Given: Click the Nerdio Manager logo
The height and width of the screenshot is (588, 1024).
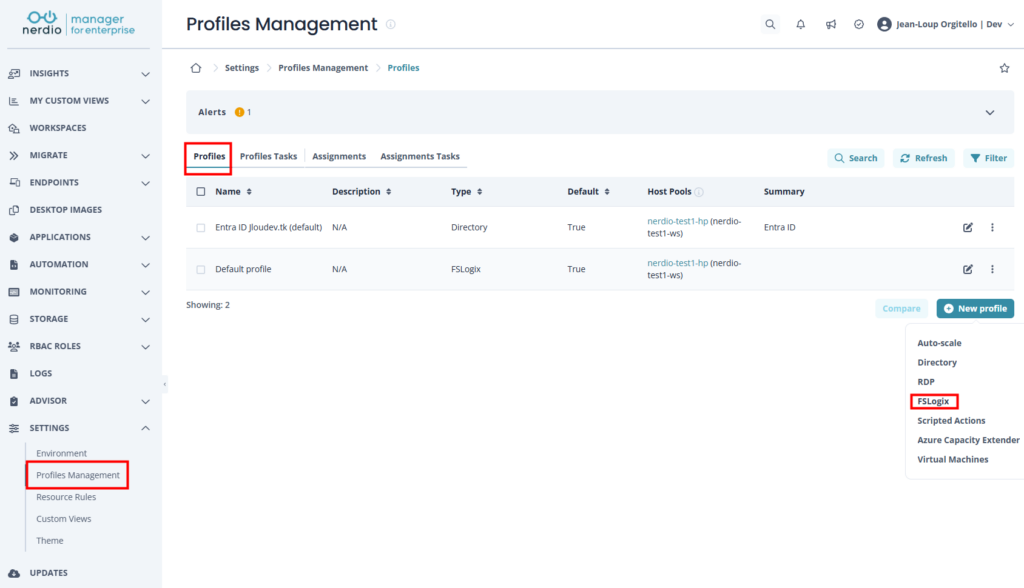Looking at the screenshot, I should click(78, 24).
